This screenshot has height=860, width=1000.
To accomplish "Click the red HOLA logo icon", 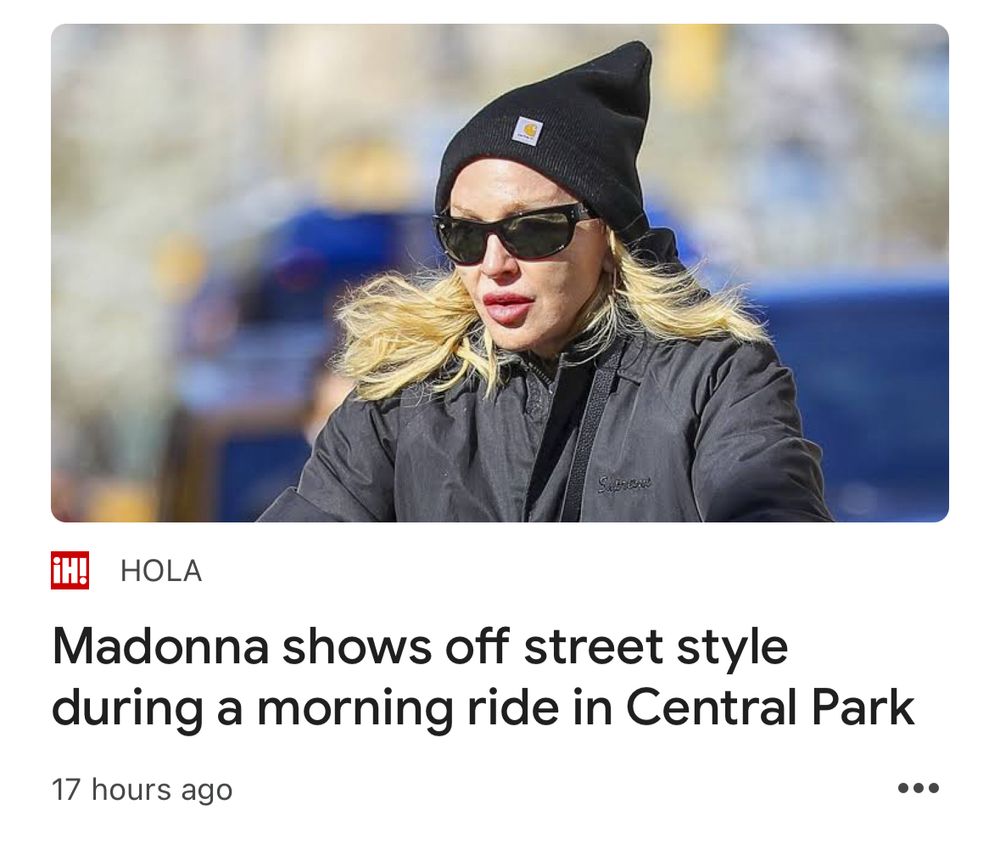I will [x=70, y=570].
